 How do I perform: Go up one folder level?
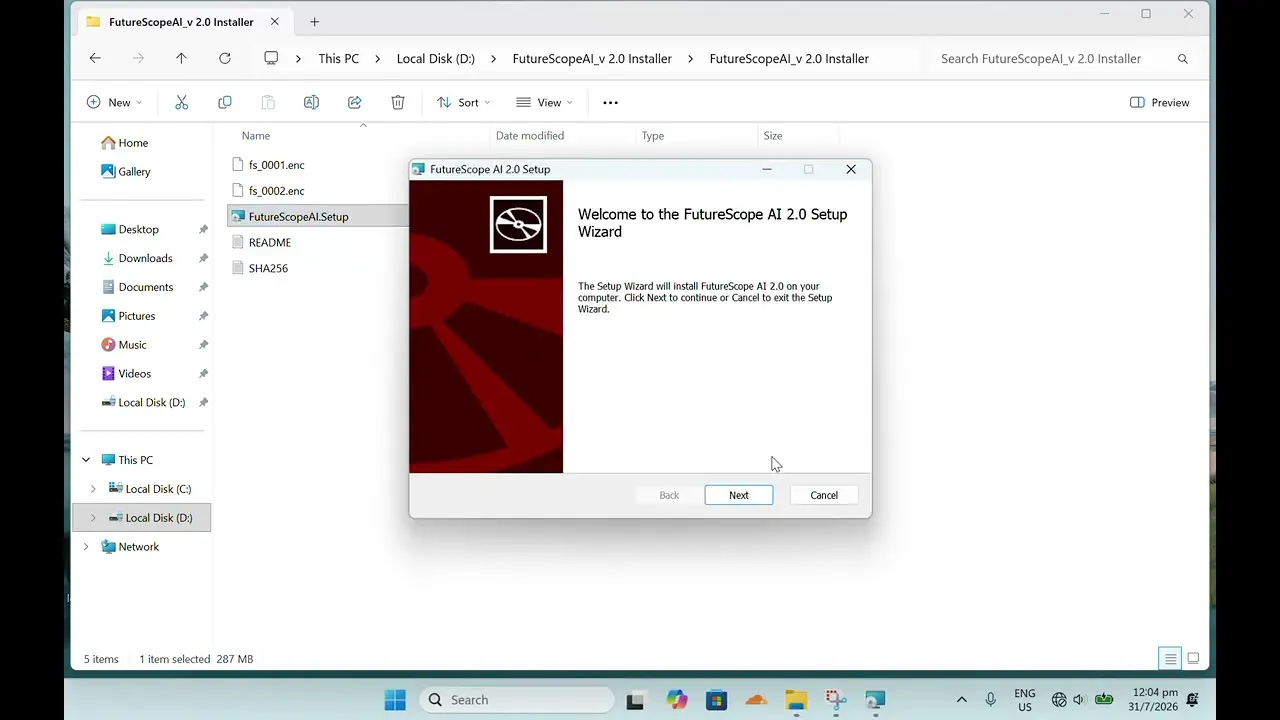pyautogui.click(x=181, y=58)
